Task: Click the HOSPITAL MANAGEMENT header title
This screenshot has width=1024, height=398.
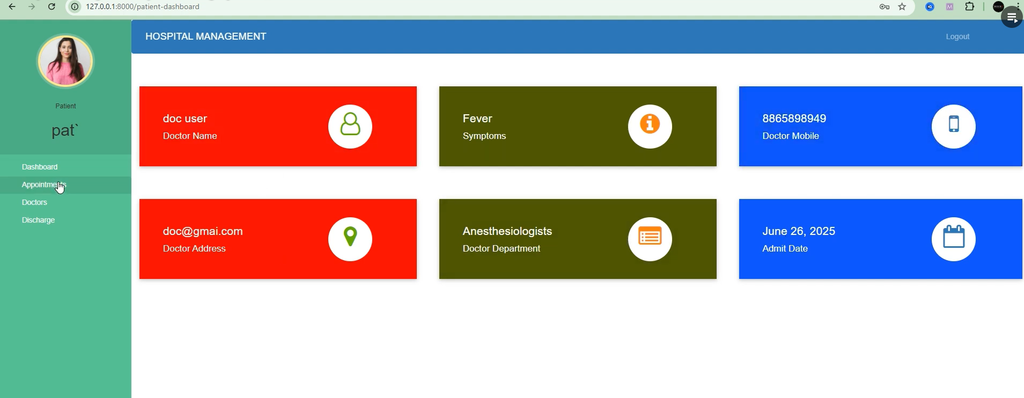Action: [x=206, y=37]
